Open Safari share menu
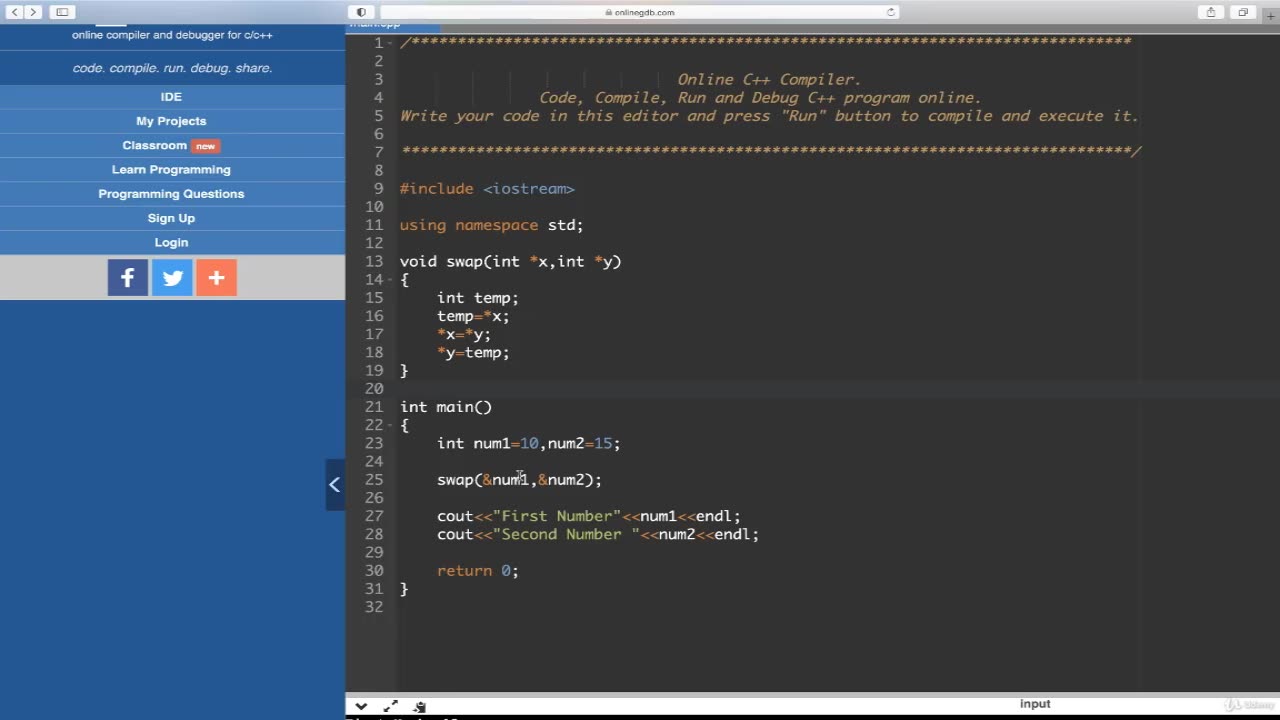Screen dimensions: 1280x720 point(1211,12)
